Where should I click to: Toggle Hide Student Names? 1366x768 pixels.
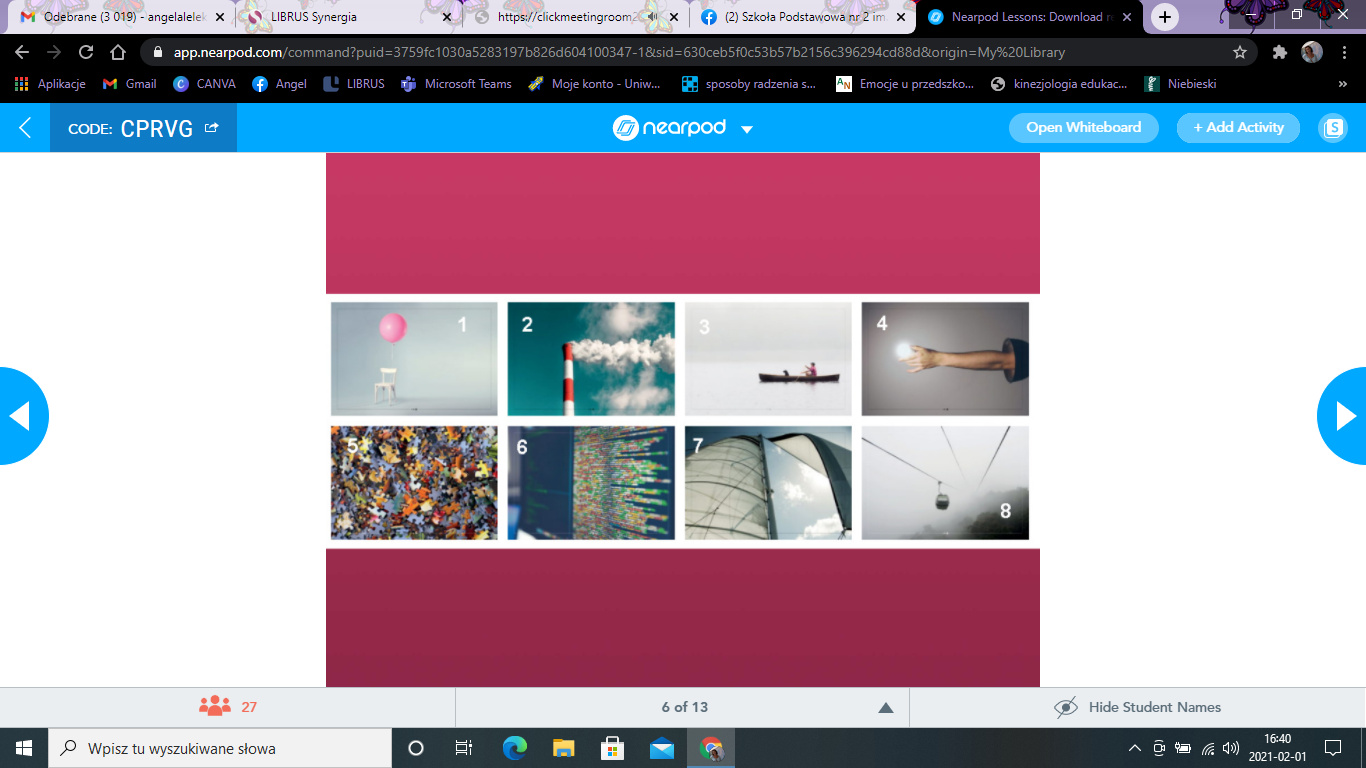(1138, 707)
